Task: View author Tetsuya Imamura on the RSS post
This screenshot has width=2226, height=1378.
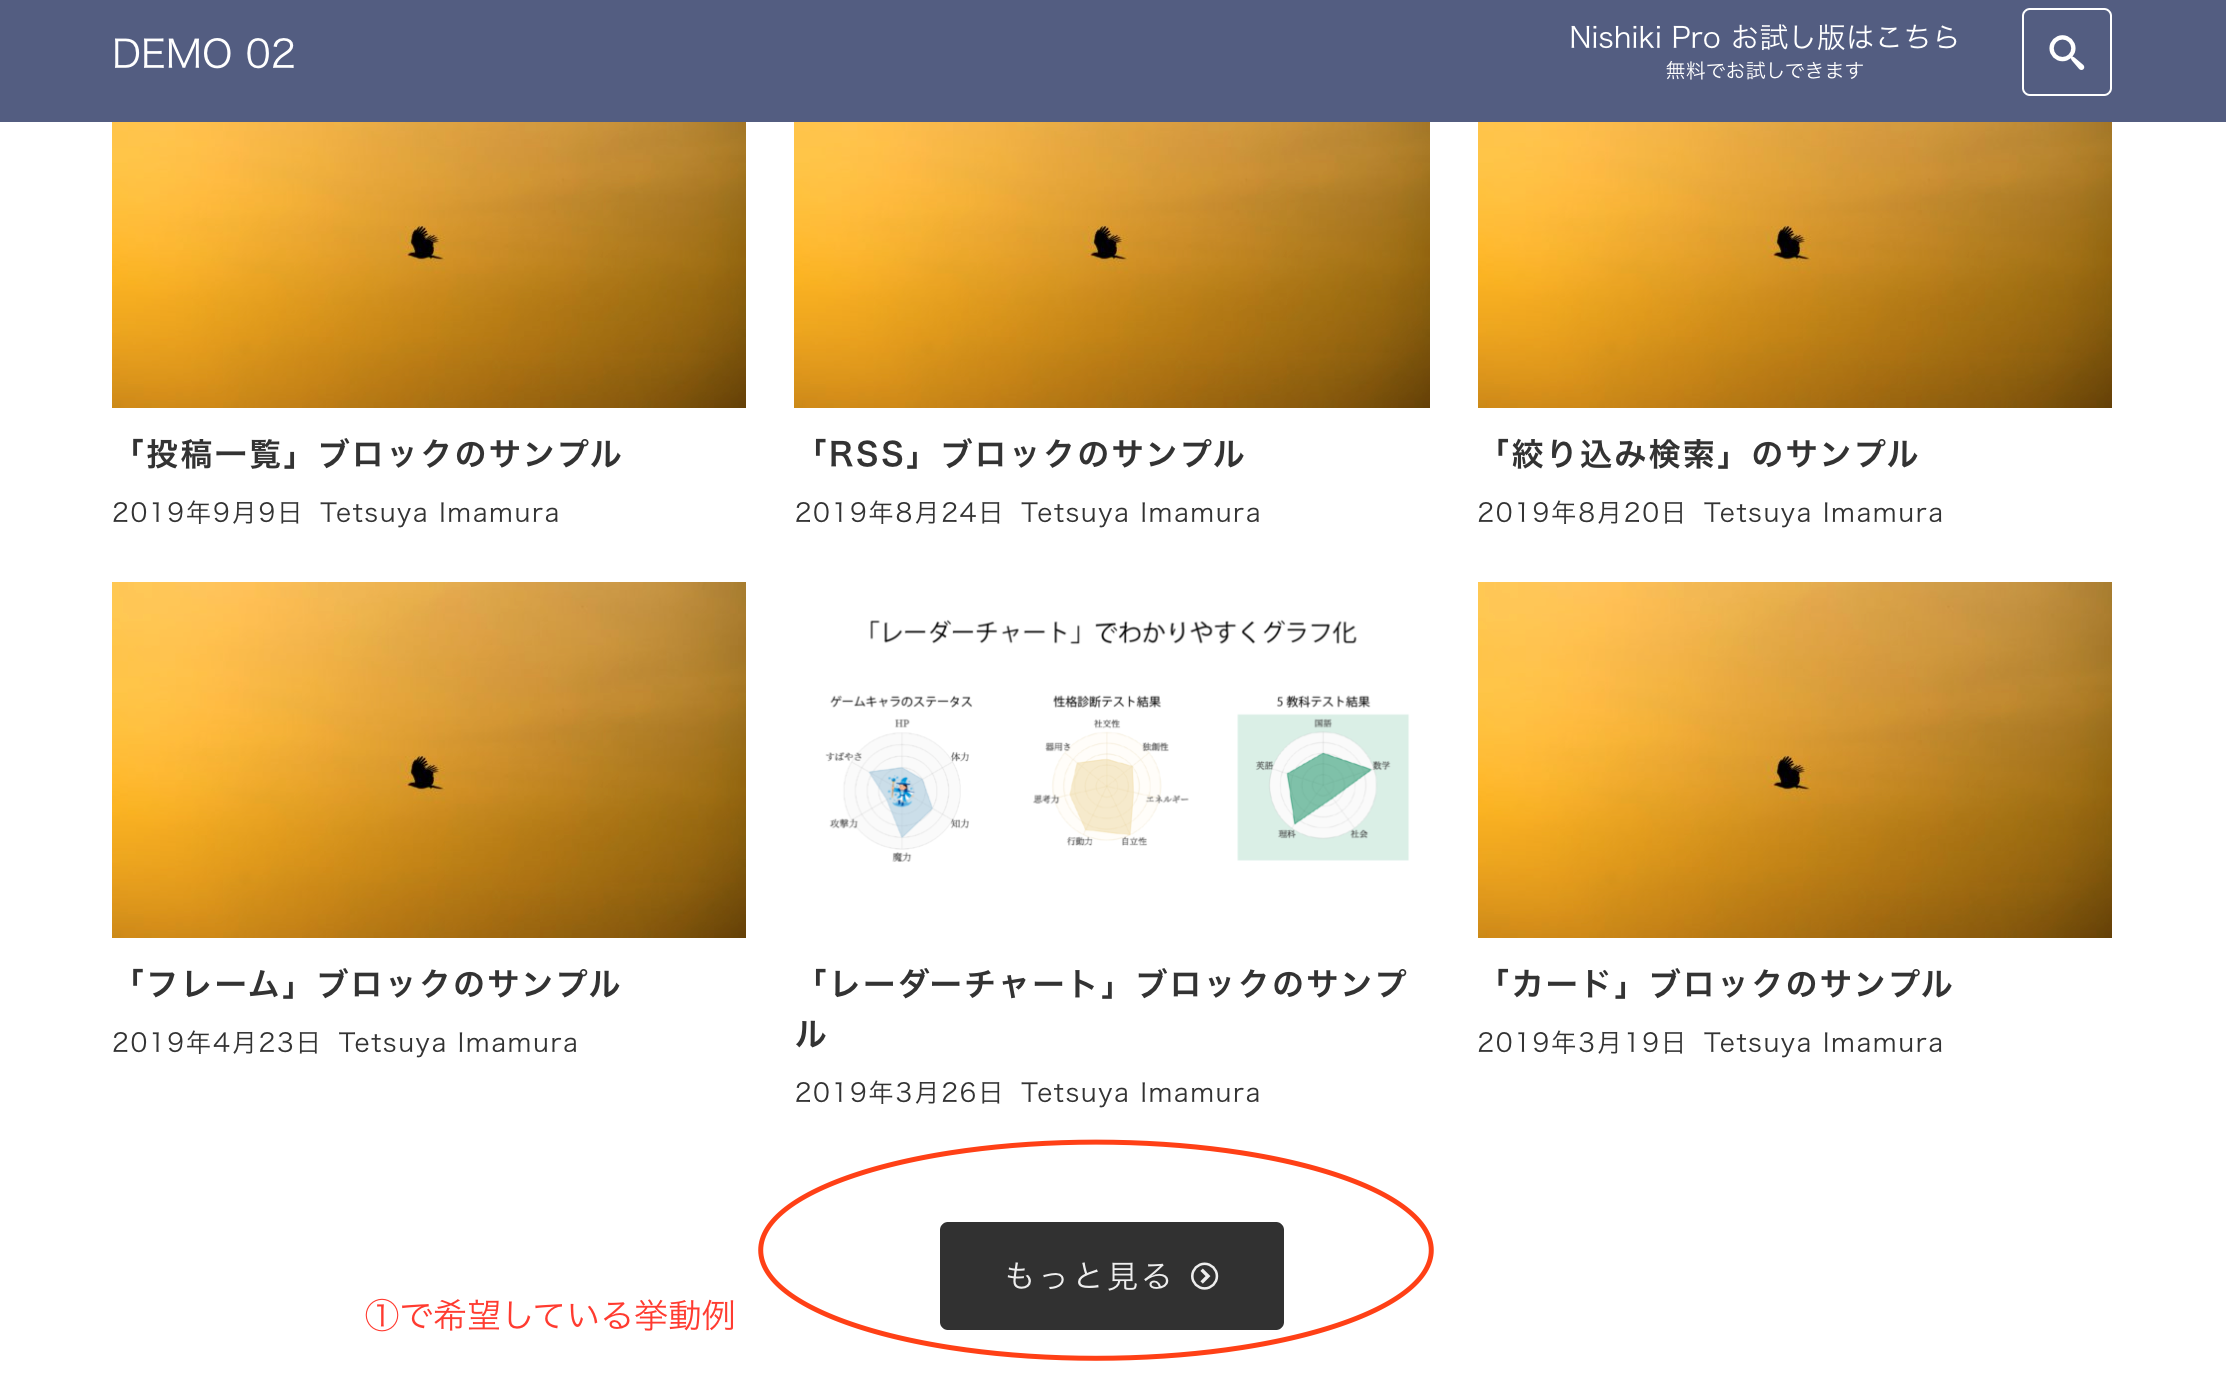Action: [x=1141, y=512]
